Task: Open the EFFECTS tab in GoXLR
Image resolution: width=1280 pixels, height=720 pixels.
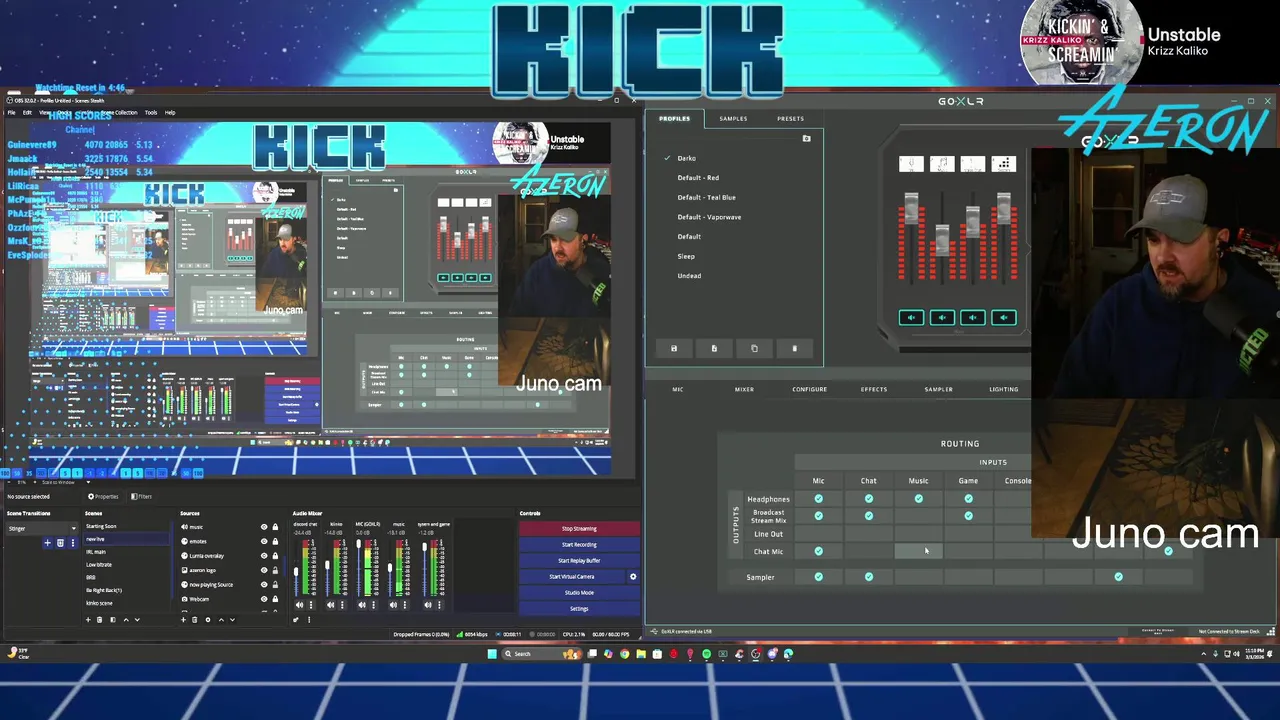Action: (874, 389)
